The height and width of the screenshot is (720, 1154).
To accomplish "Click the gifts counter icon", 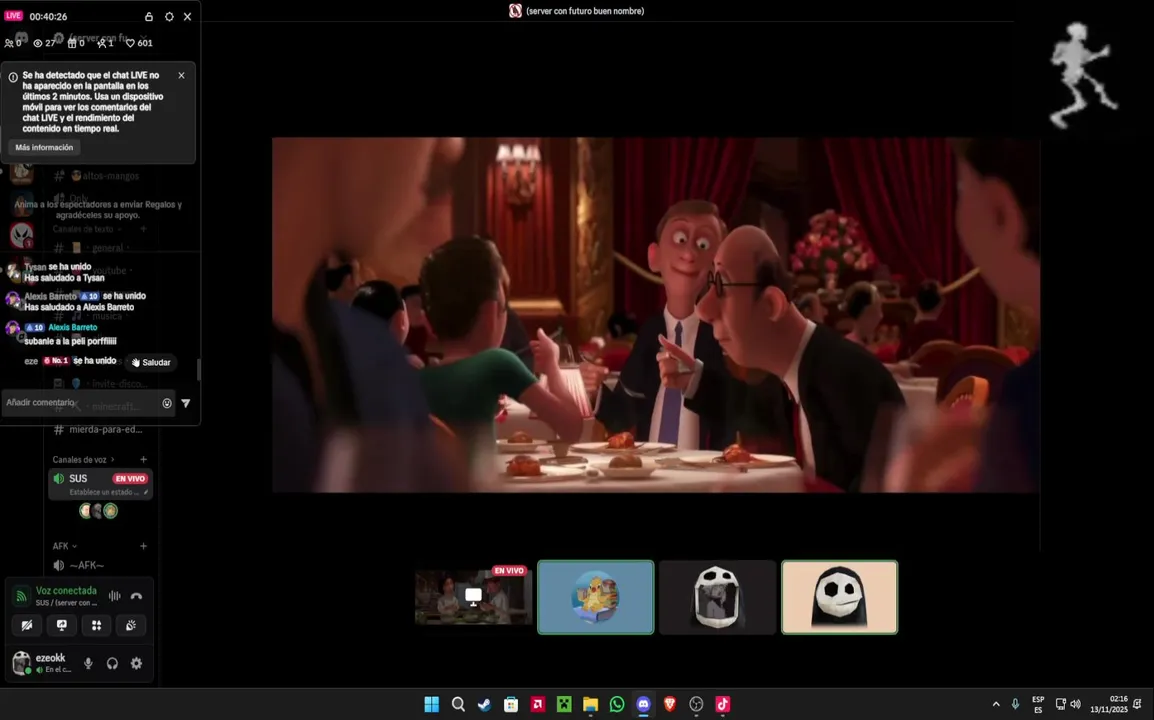I will [x=72, y=43].
